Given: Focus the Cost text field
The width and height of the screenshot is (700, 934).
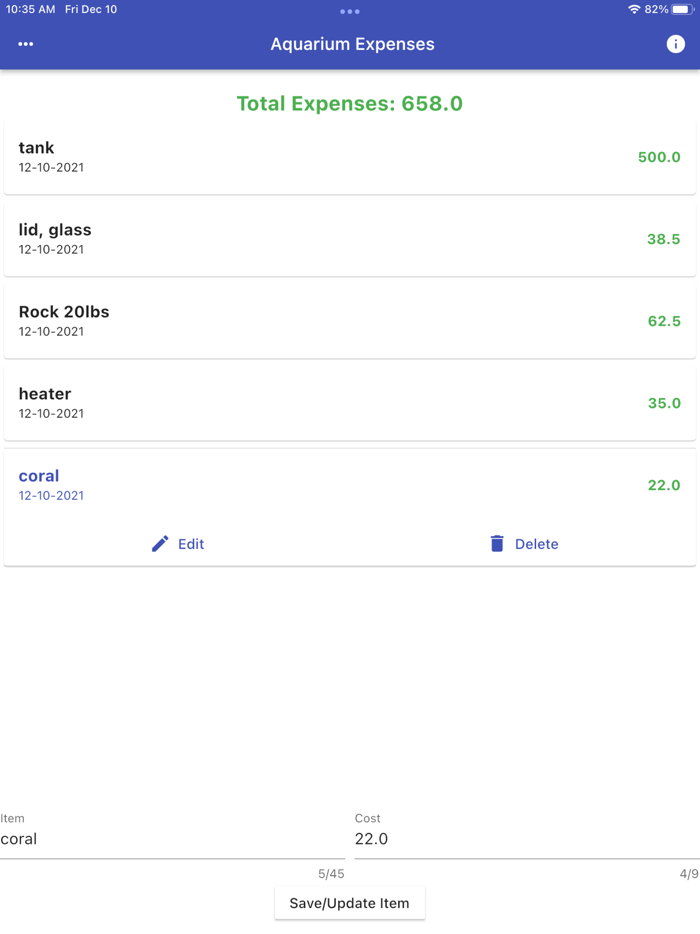Looking at the screenshot, I should coord(526,840).
